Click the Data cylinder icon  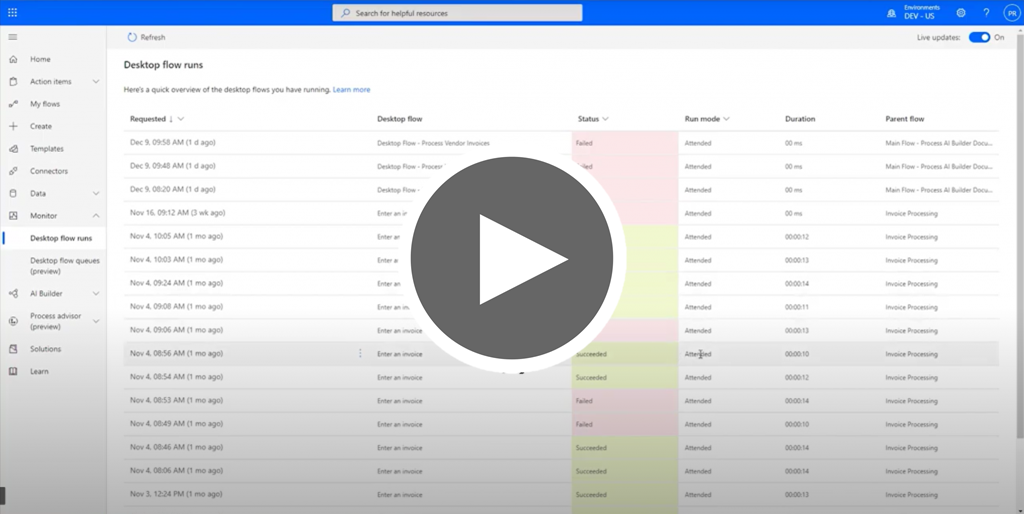pyautogui.click(x=13, y=193)
